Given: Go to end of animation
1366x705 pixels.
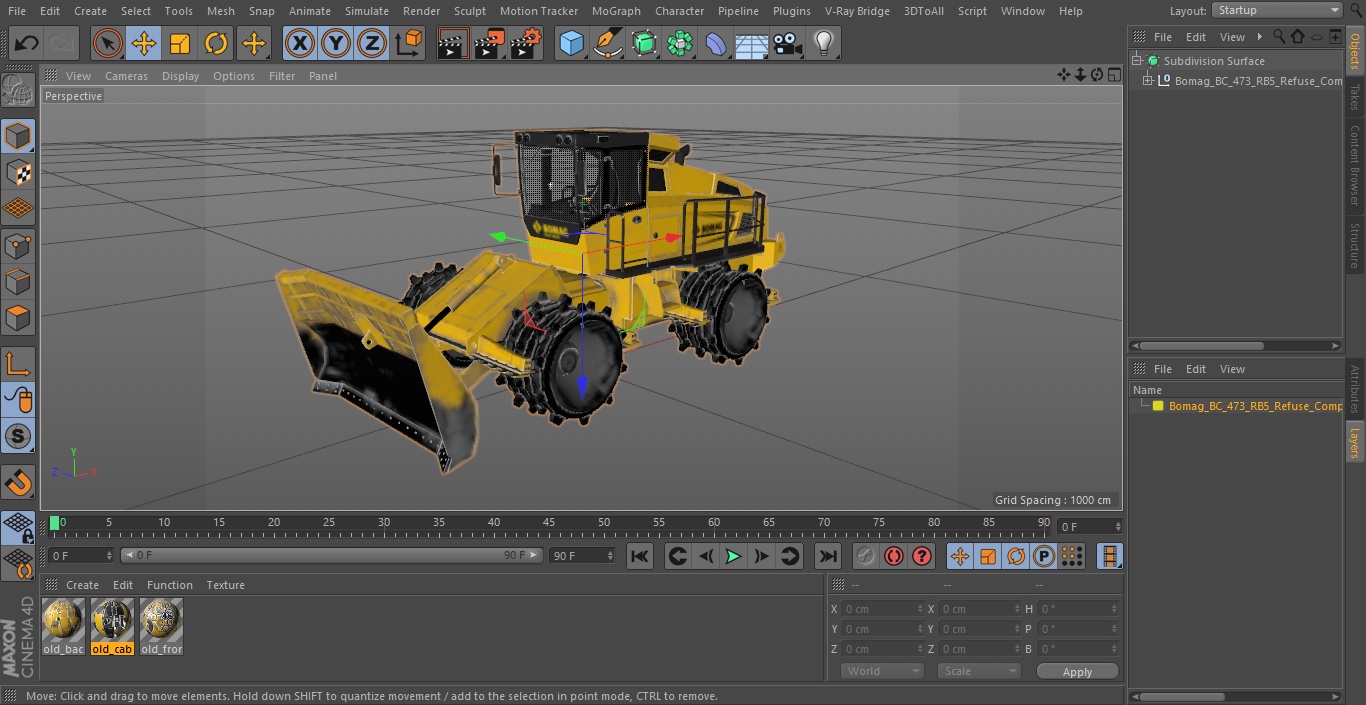Looking at the screenshot, I should (828, 556).
